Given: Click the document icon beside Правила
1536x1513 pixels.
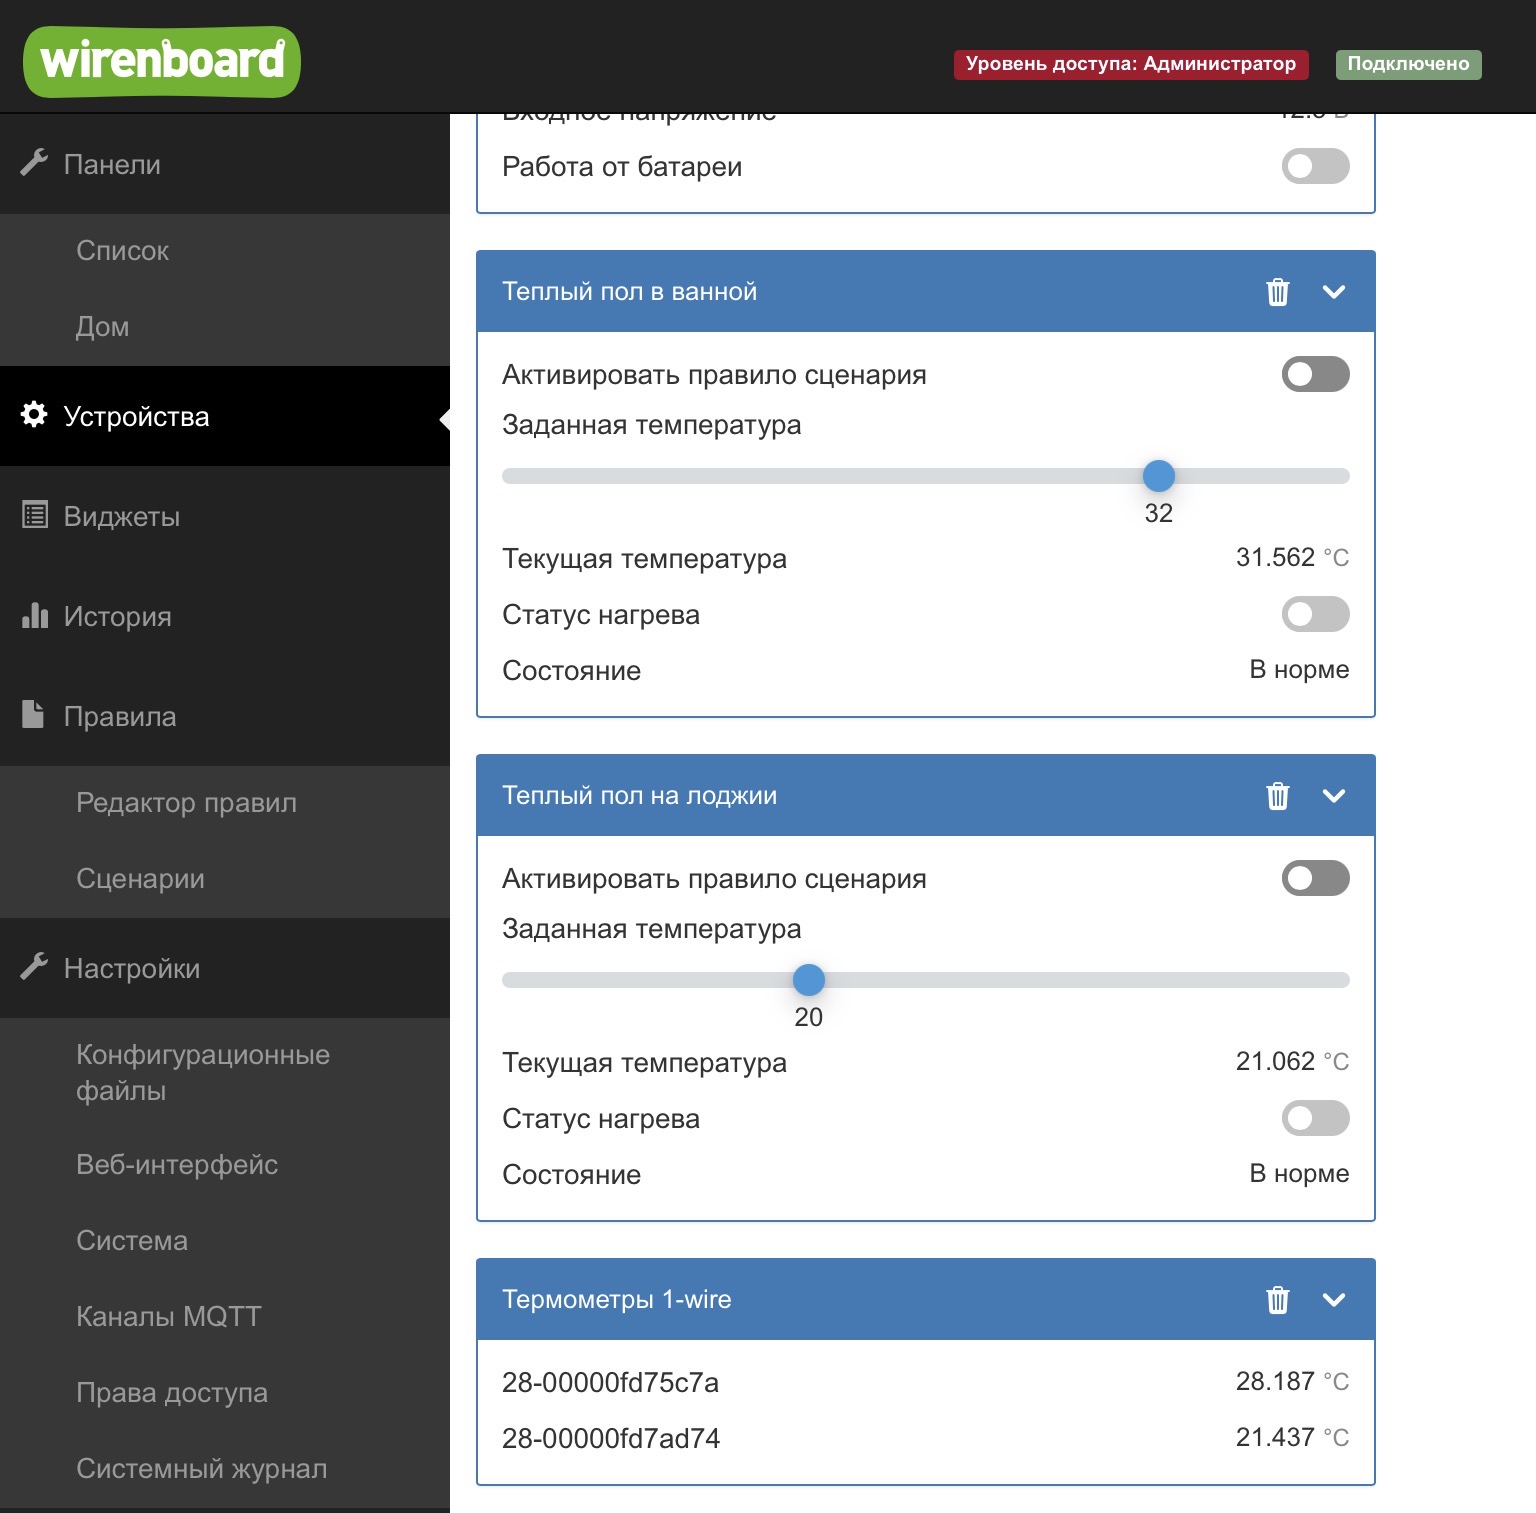Looking at the screenshot, I should click(x=34, y=715).
